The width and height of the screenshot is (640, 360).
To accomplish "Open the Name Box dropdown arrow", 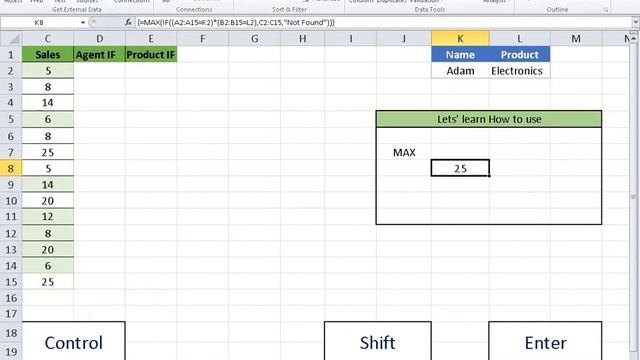I will click(83, 22).
